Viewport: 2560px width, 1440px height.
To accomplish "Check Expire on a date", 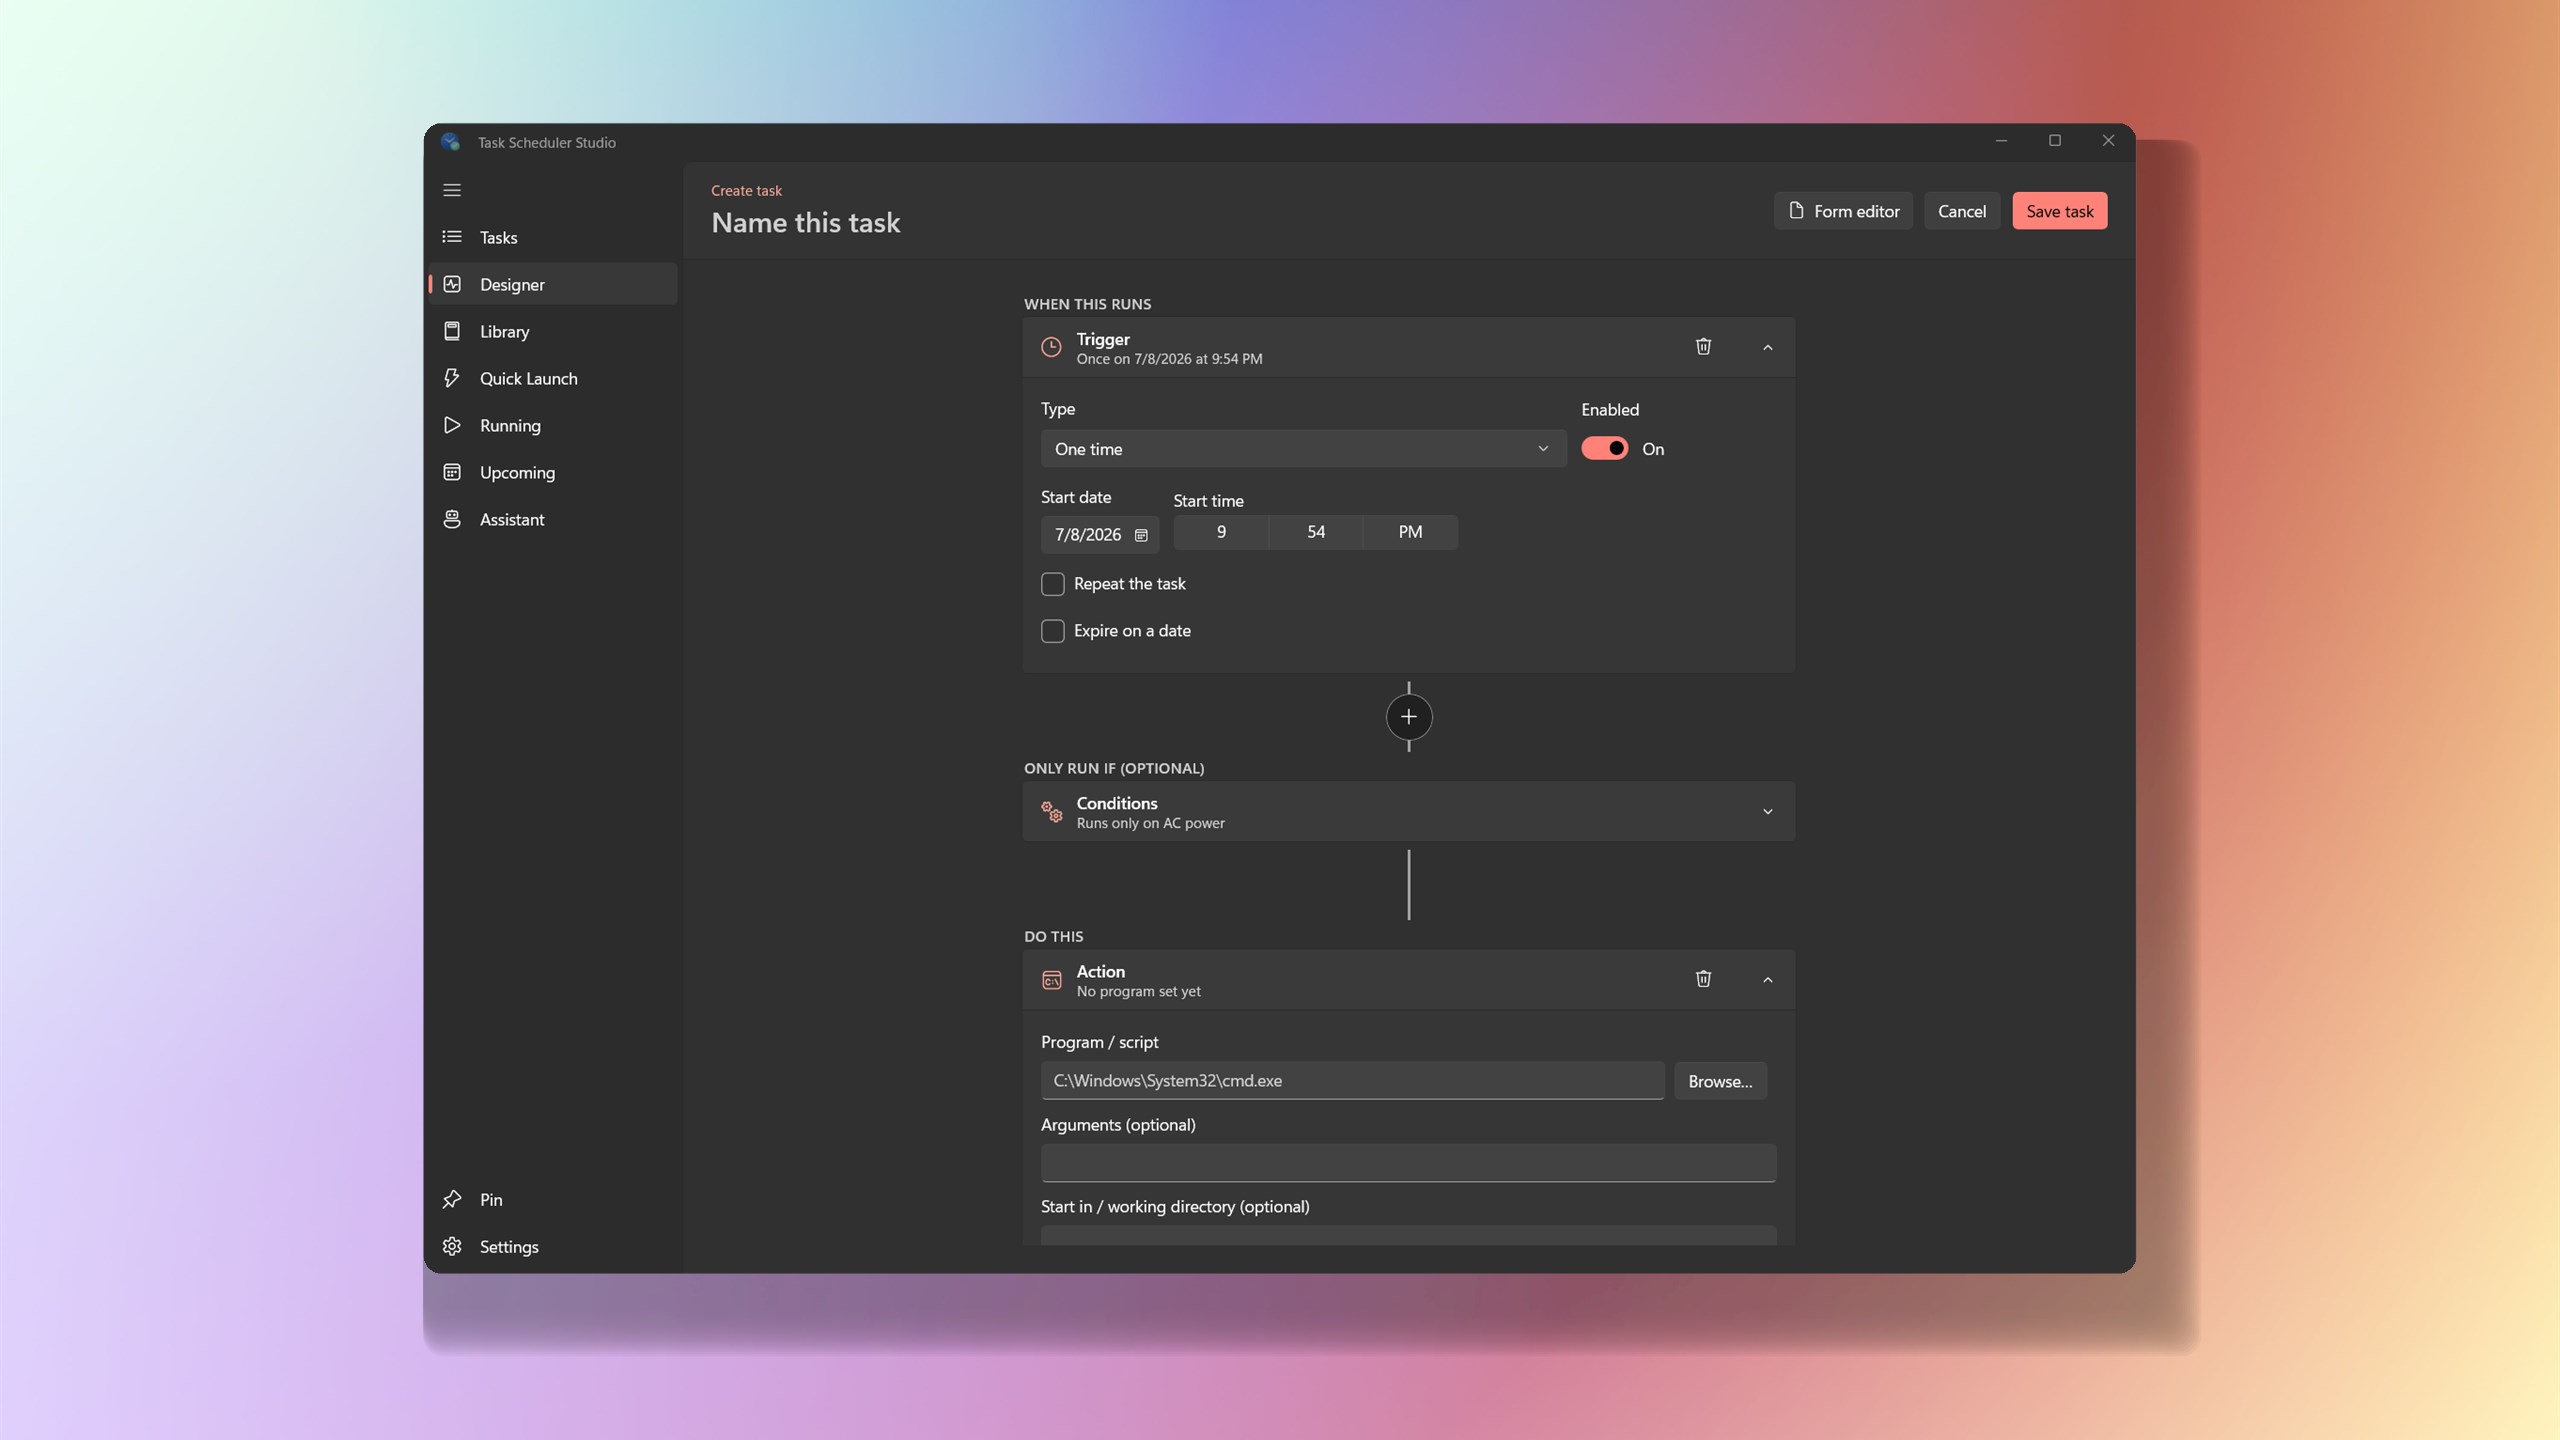I will point(1052,631).
